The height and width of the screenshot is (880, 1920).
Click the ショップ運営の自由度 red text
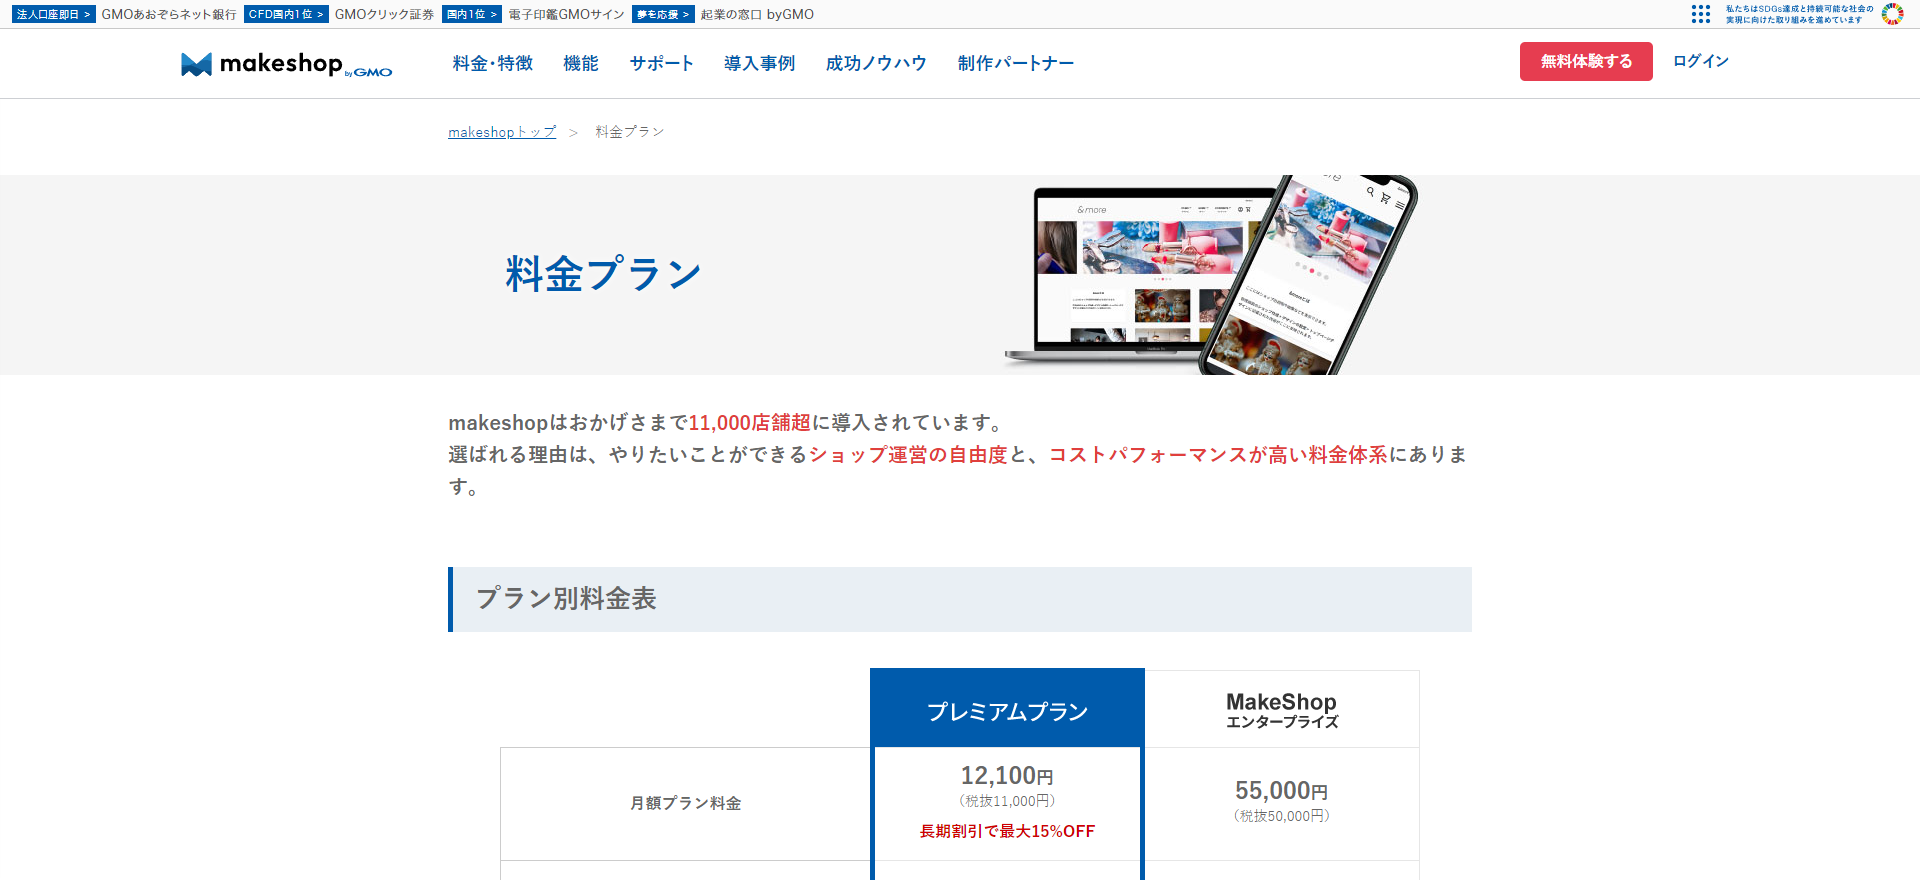click(908, 455)
